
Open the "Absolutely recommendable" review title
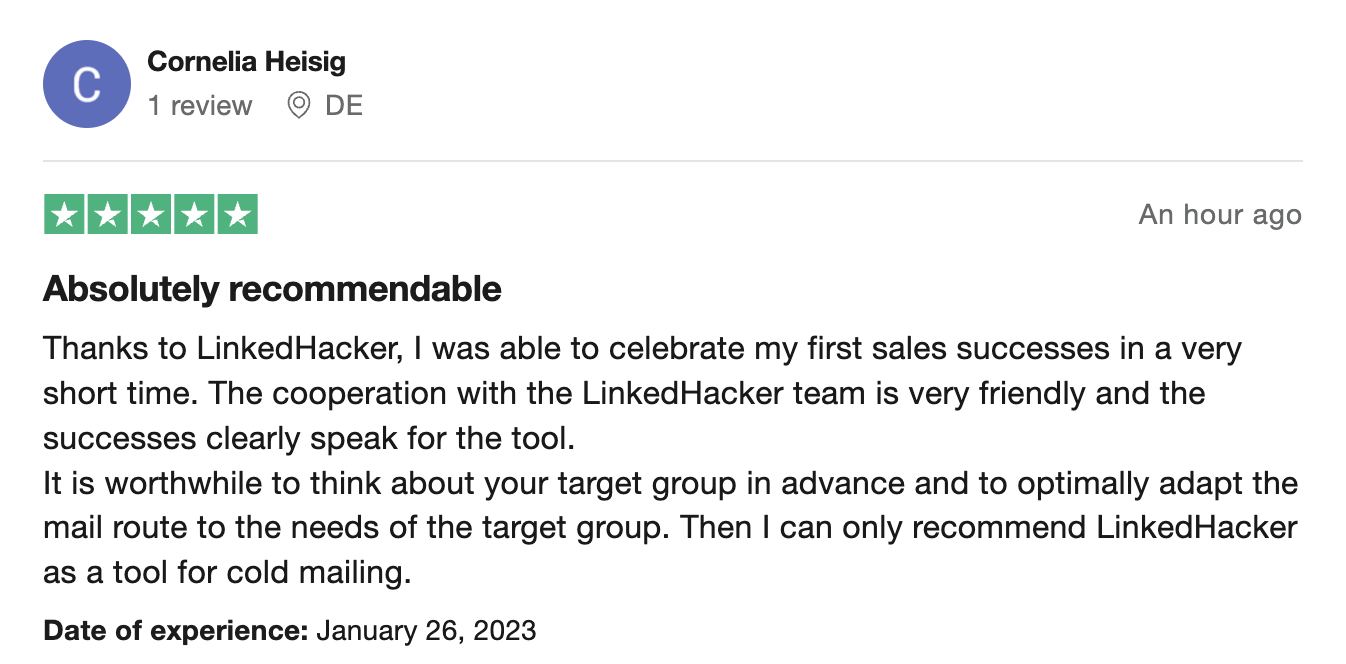click(x=272, y=289)
